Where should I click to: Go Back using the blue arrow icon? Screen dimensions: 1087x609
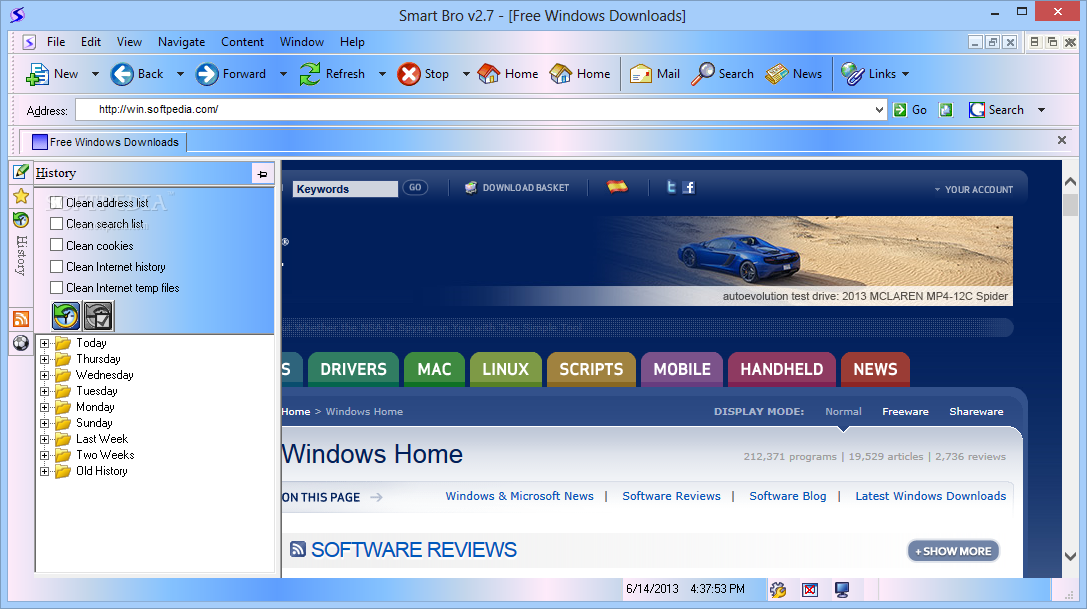pyautogui.click(x=122, y=74)
